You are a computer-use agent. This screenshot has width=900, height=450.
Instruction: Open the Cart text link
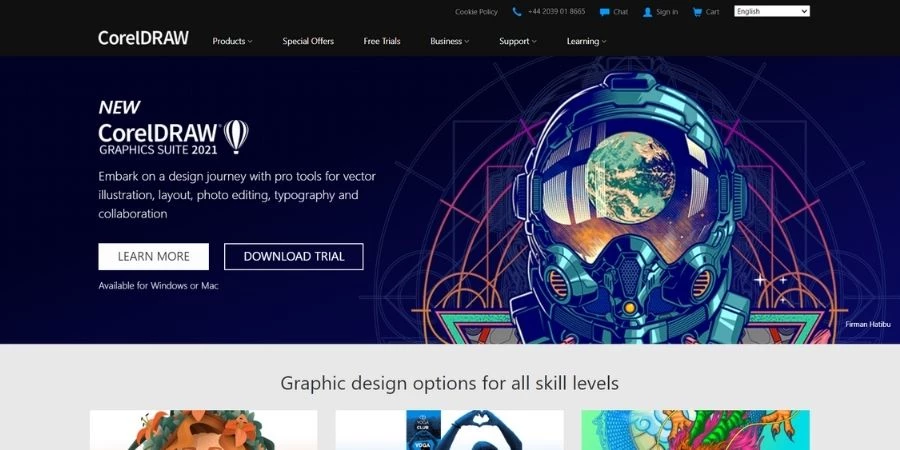pyautogui.click(x=712, y=12)
